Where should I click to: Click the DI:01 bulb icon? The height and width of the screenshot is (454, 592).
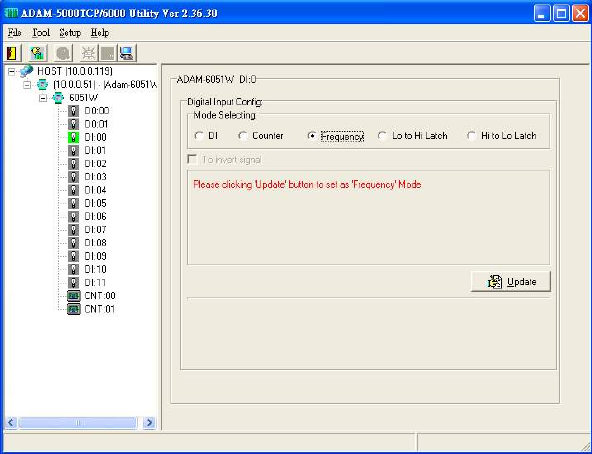pos(73,151)
